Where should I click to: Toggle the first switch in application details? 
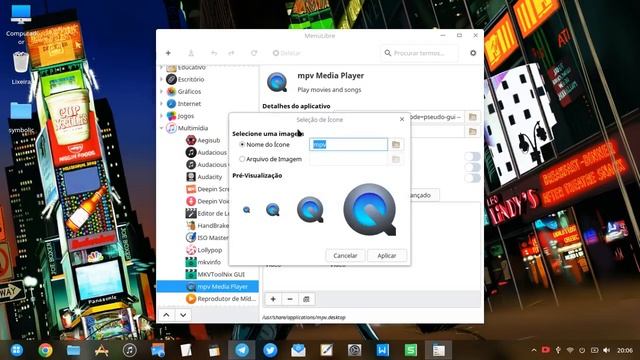click(x=473, y=156)
